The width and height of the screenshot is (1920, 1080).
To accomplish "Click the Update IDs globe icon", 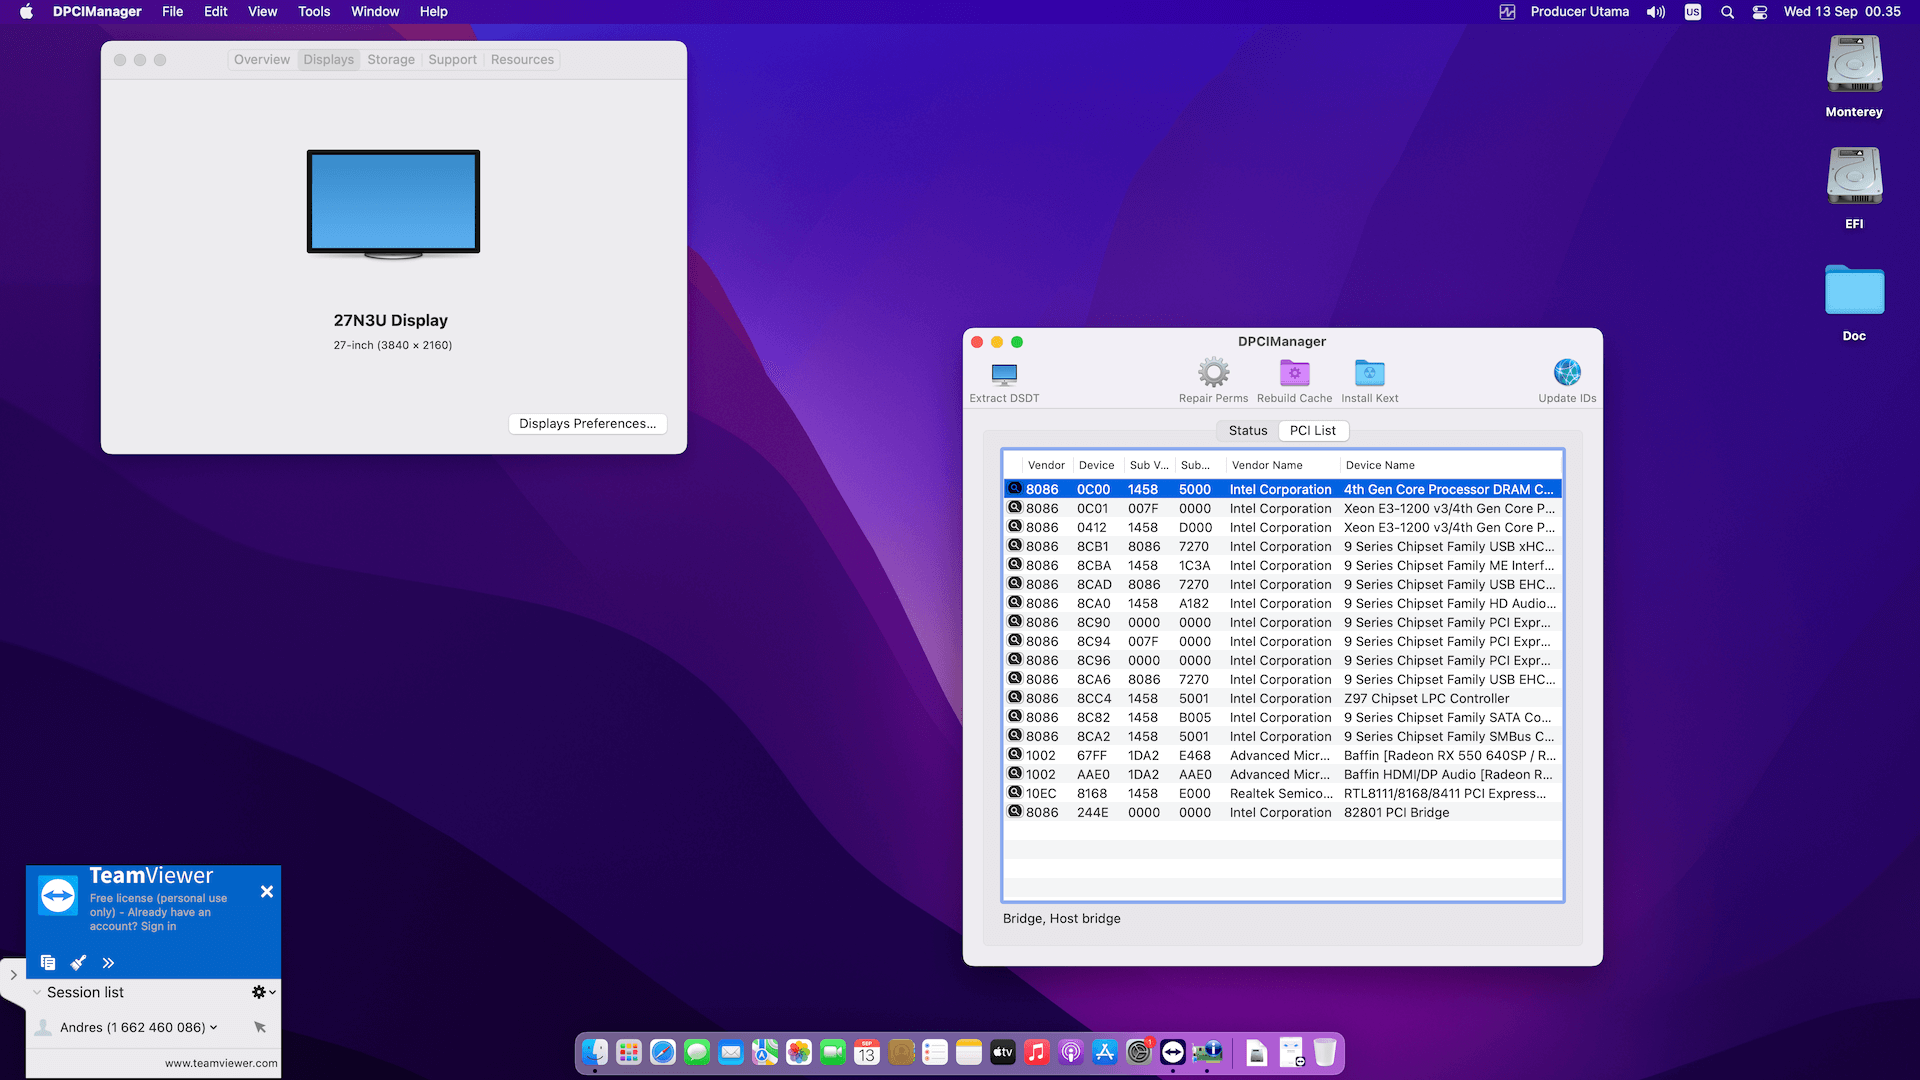I will pyautogui.click(x=1567, y=373).
